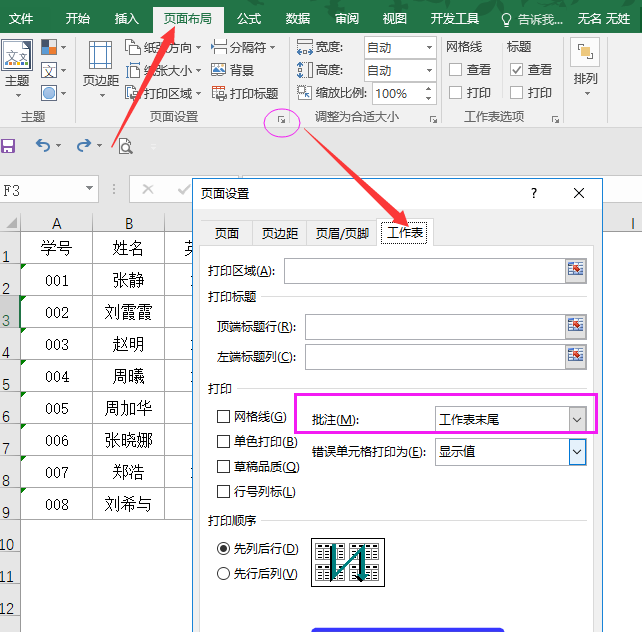Open theme effects dropdown icon
Image resolution: width=642 pixels, height=632 pixels.
(x=54, y=93)
